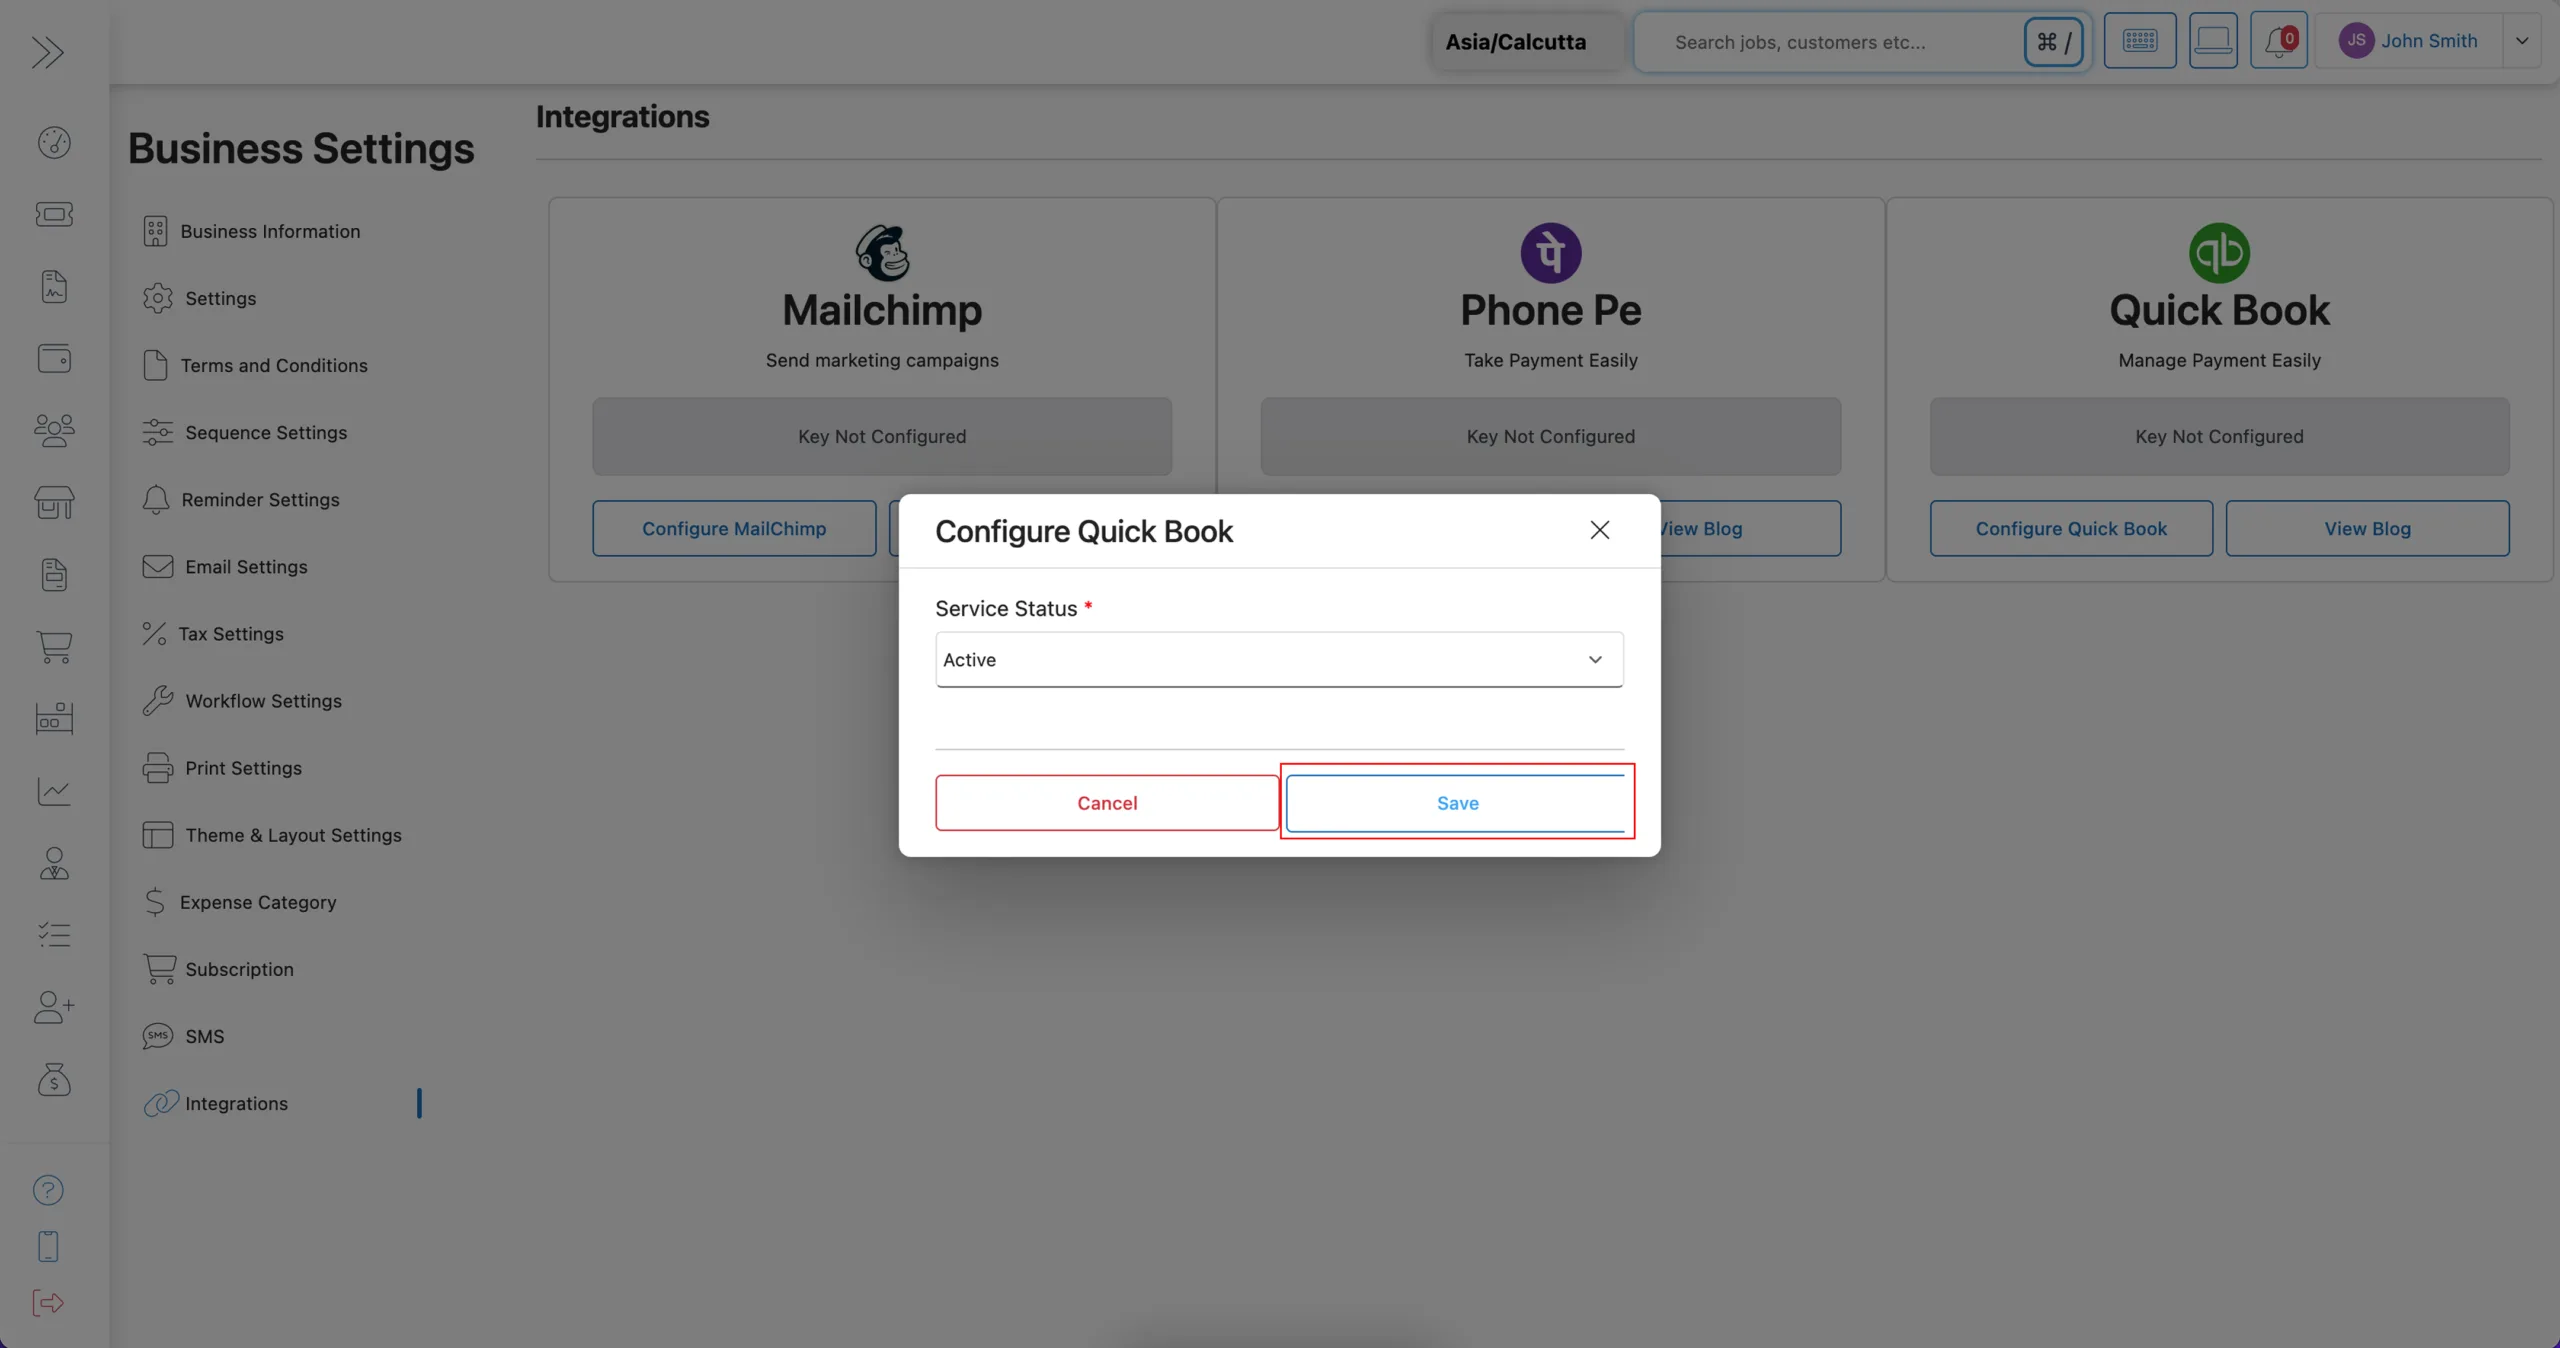
Task: Click the keyboard shortcuts icon in header
Action: tap(2140, 41)
